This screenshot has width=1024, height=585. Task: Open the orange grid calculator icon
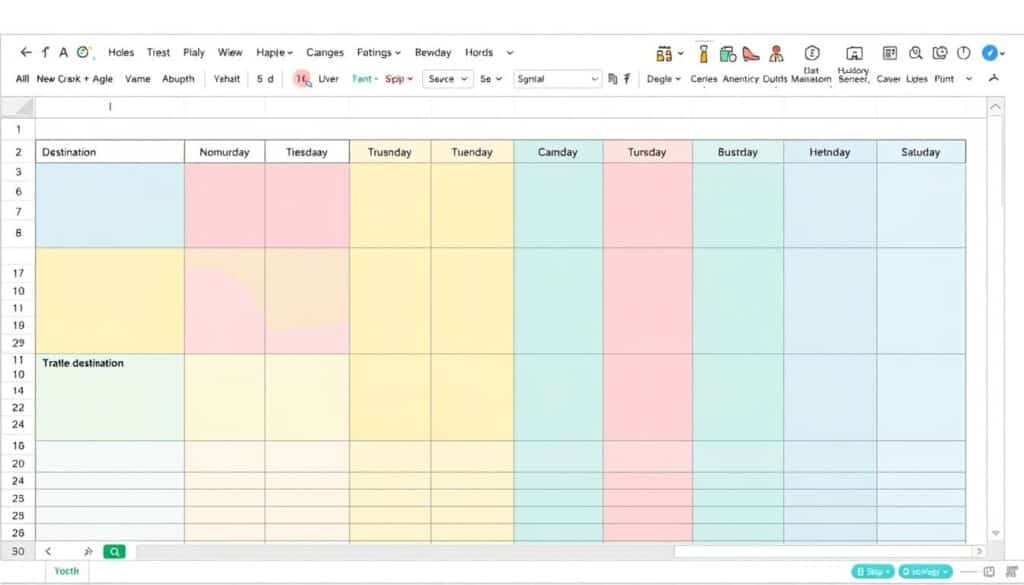(x=664, y=54)
